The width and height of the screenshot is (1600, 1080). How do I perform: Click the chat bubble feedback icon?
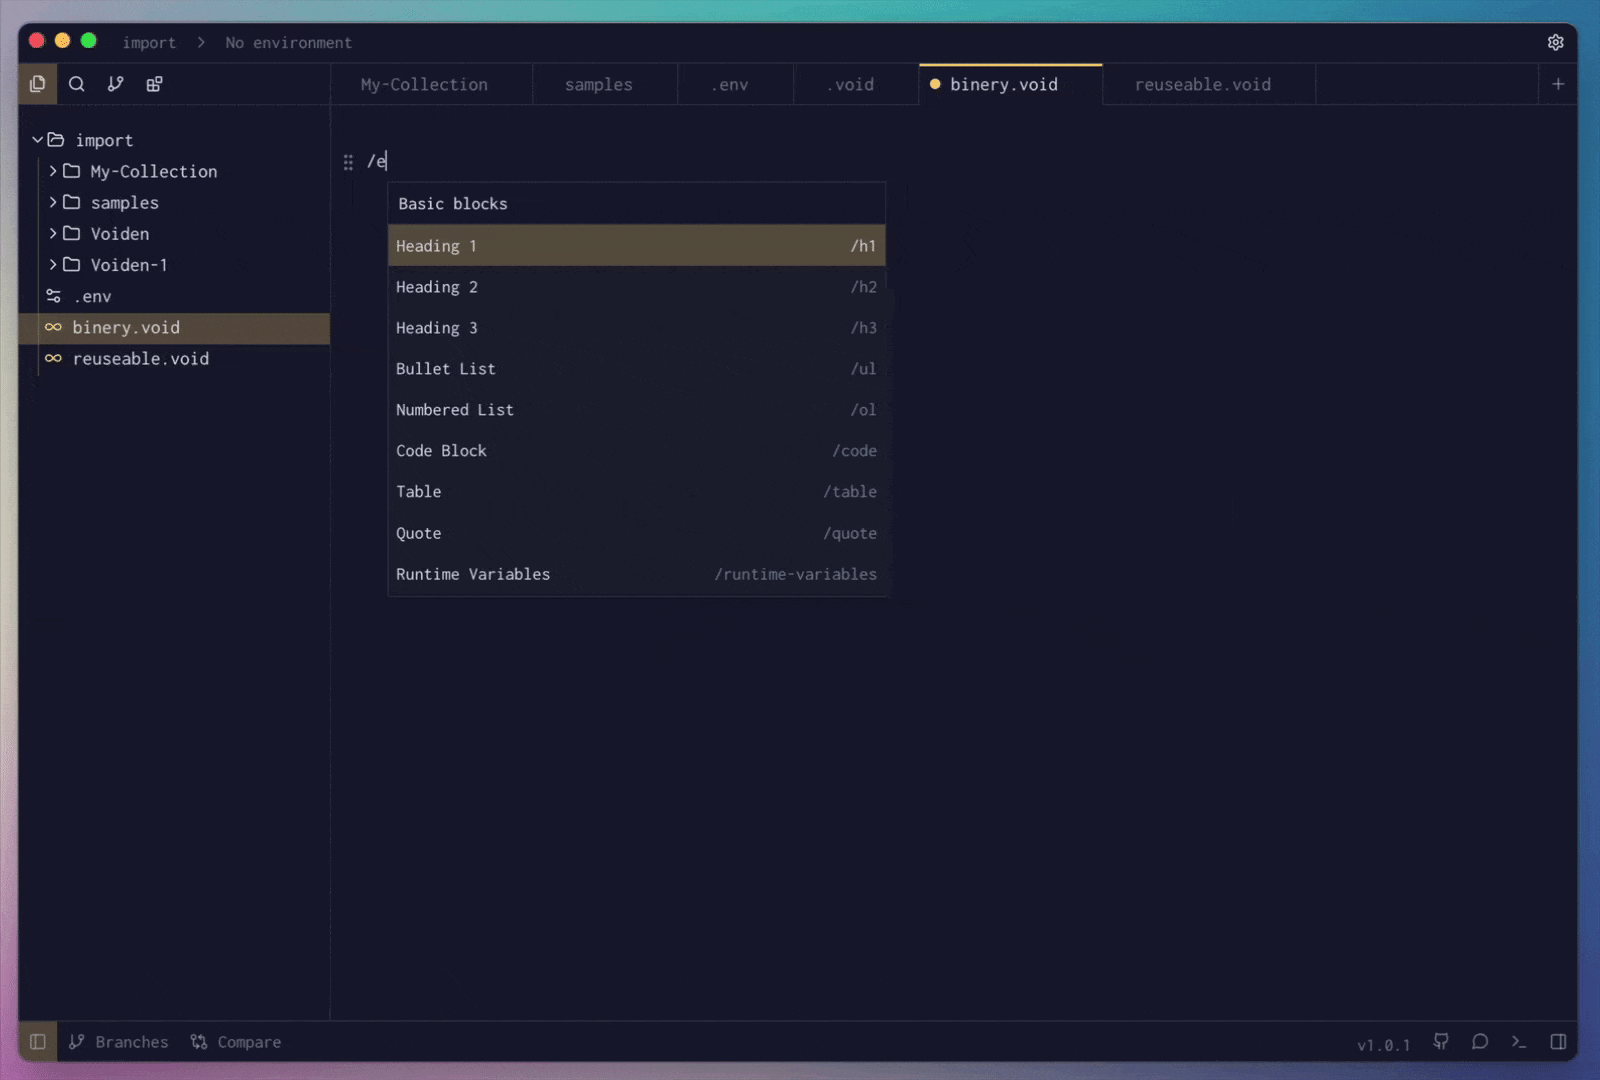(1480, 1042)
